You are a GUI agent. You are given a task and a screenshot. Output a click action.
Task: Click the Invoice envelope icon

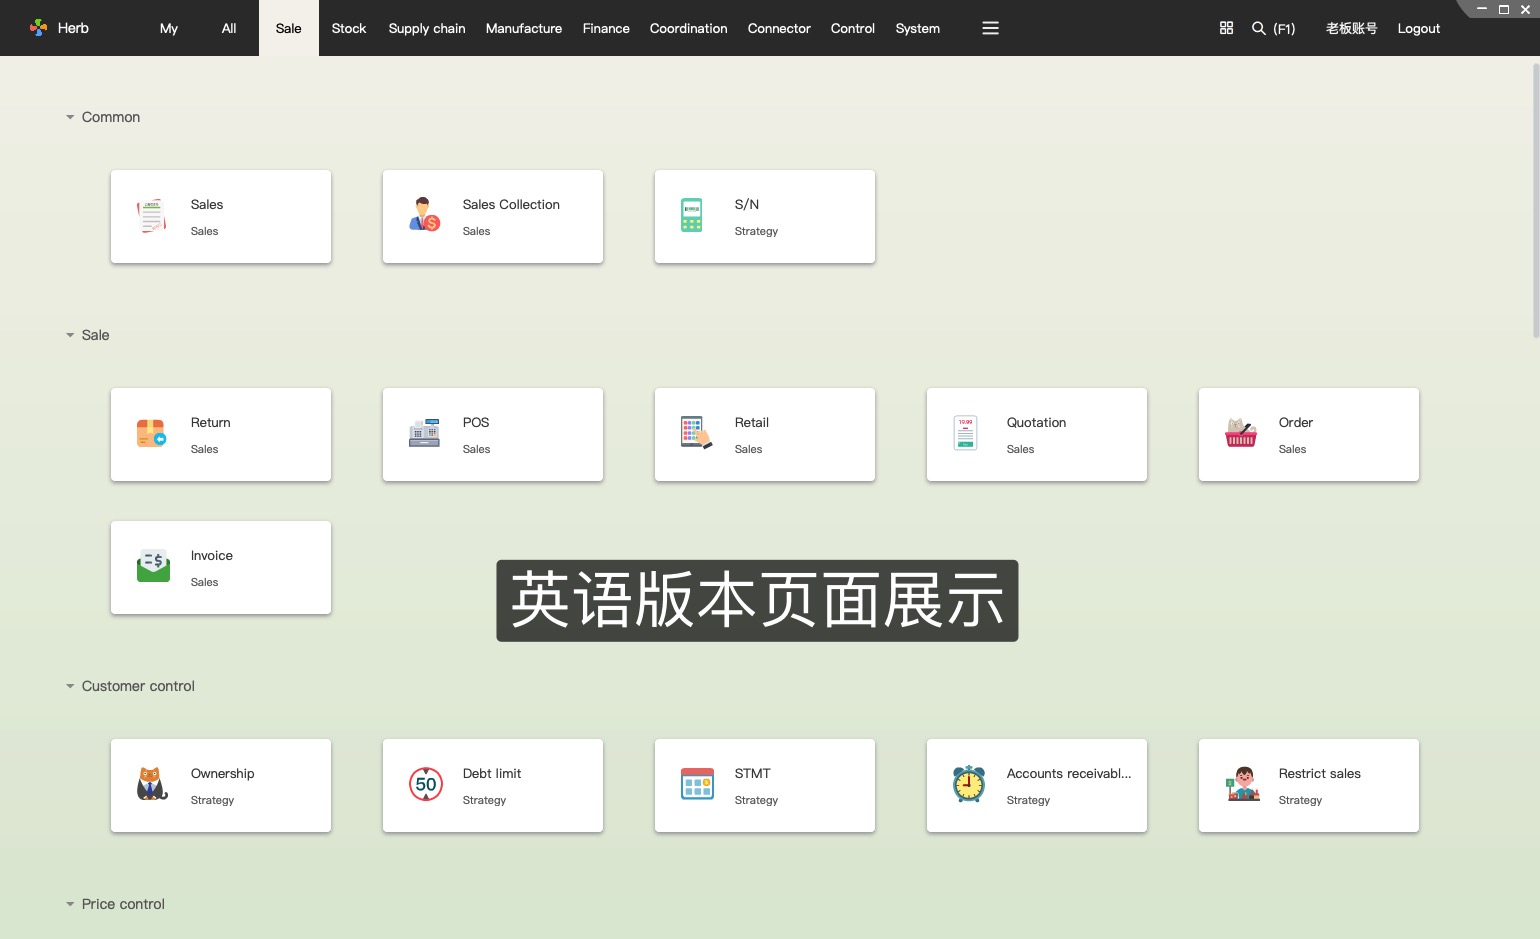click(153, 566)
